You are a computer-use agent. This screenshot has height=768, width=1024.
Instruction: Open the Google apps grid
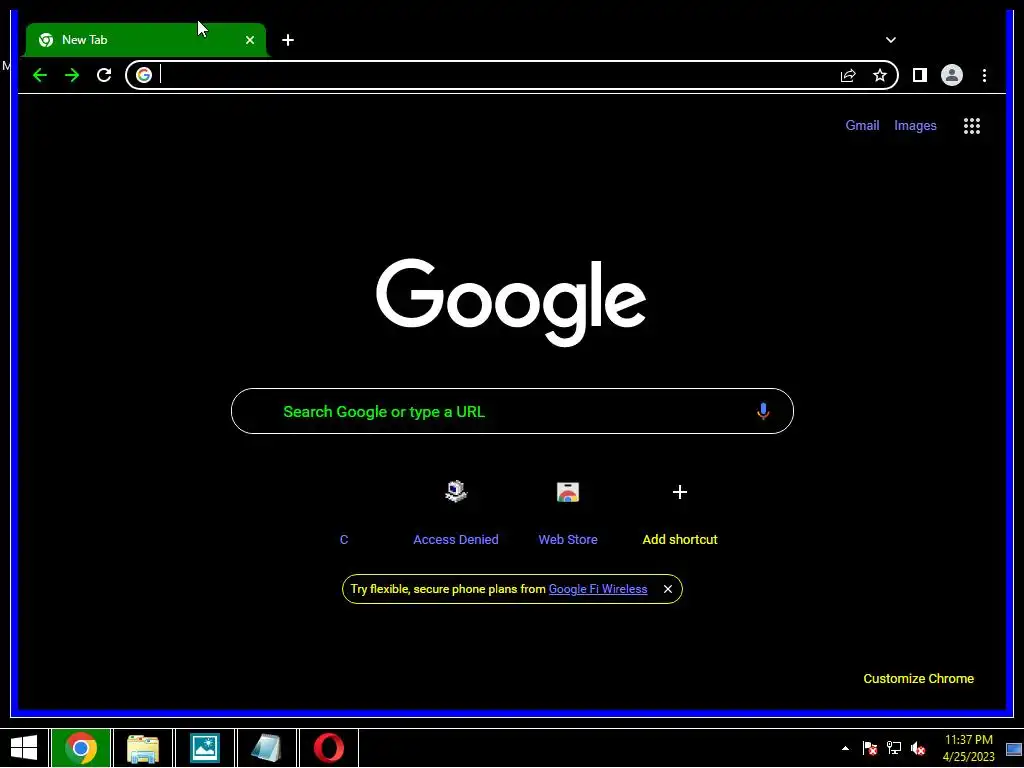(972, 126)
